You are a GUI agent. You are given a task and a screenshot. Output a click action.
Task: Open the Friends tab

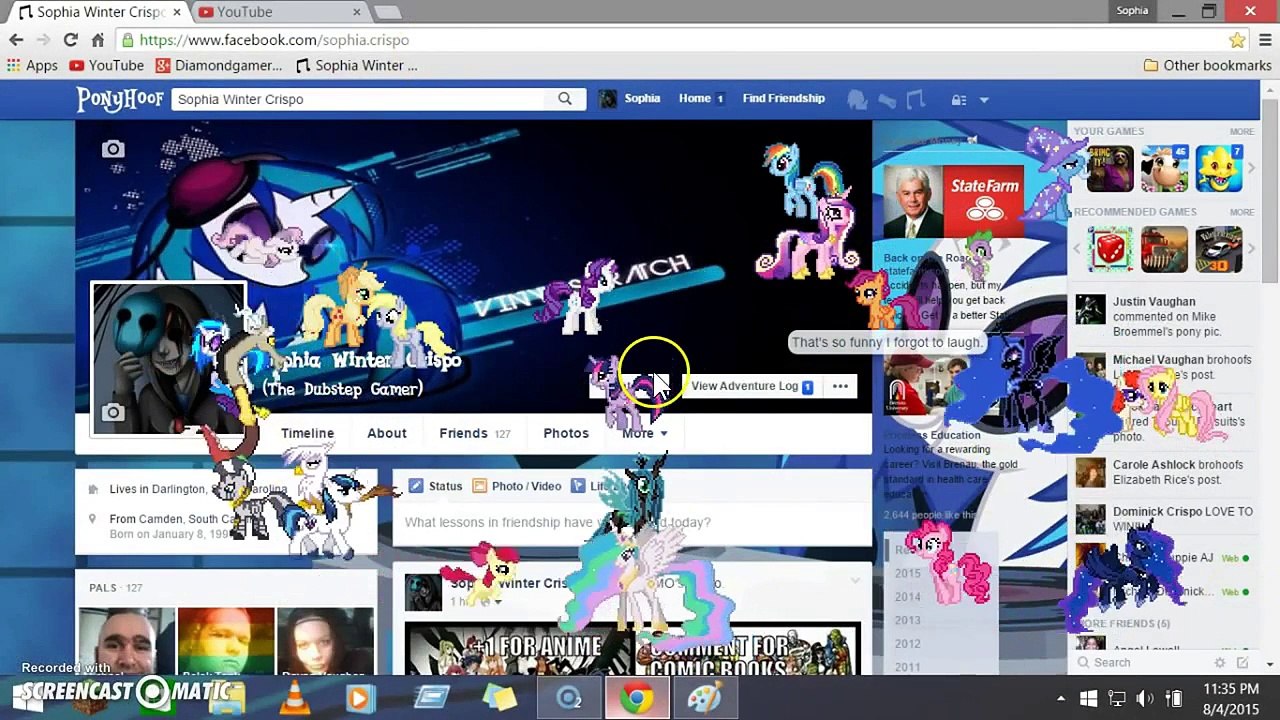pos(474,433)
